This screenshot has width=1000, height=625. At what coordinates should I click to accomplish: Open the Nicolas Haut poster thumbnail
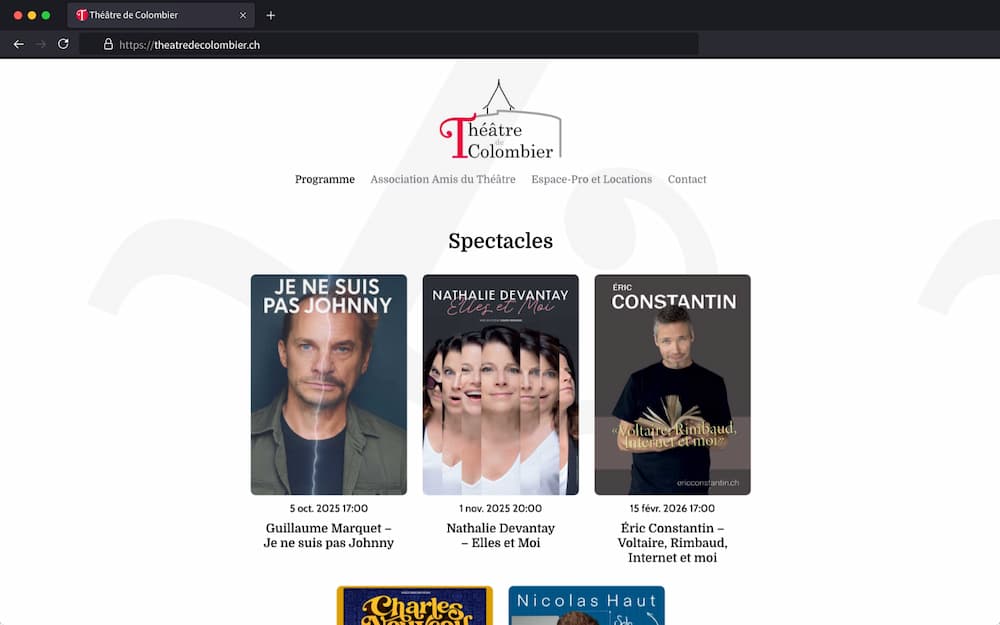pyautogui.click(x=587, y=605)
